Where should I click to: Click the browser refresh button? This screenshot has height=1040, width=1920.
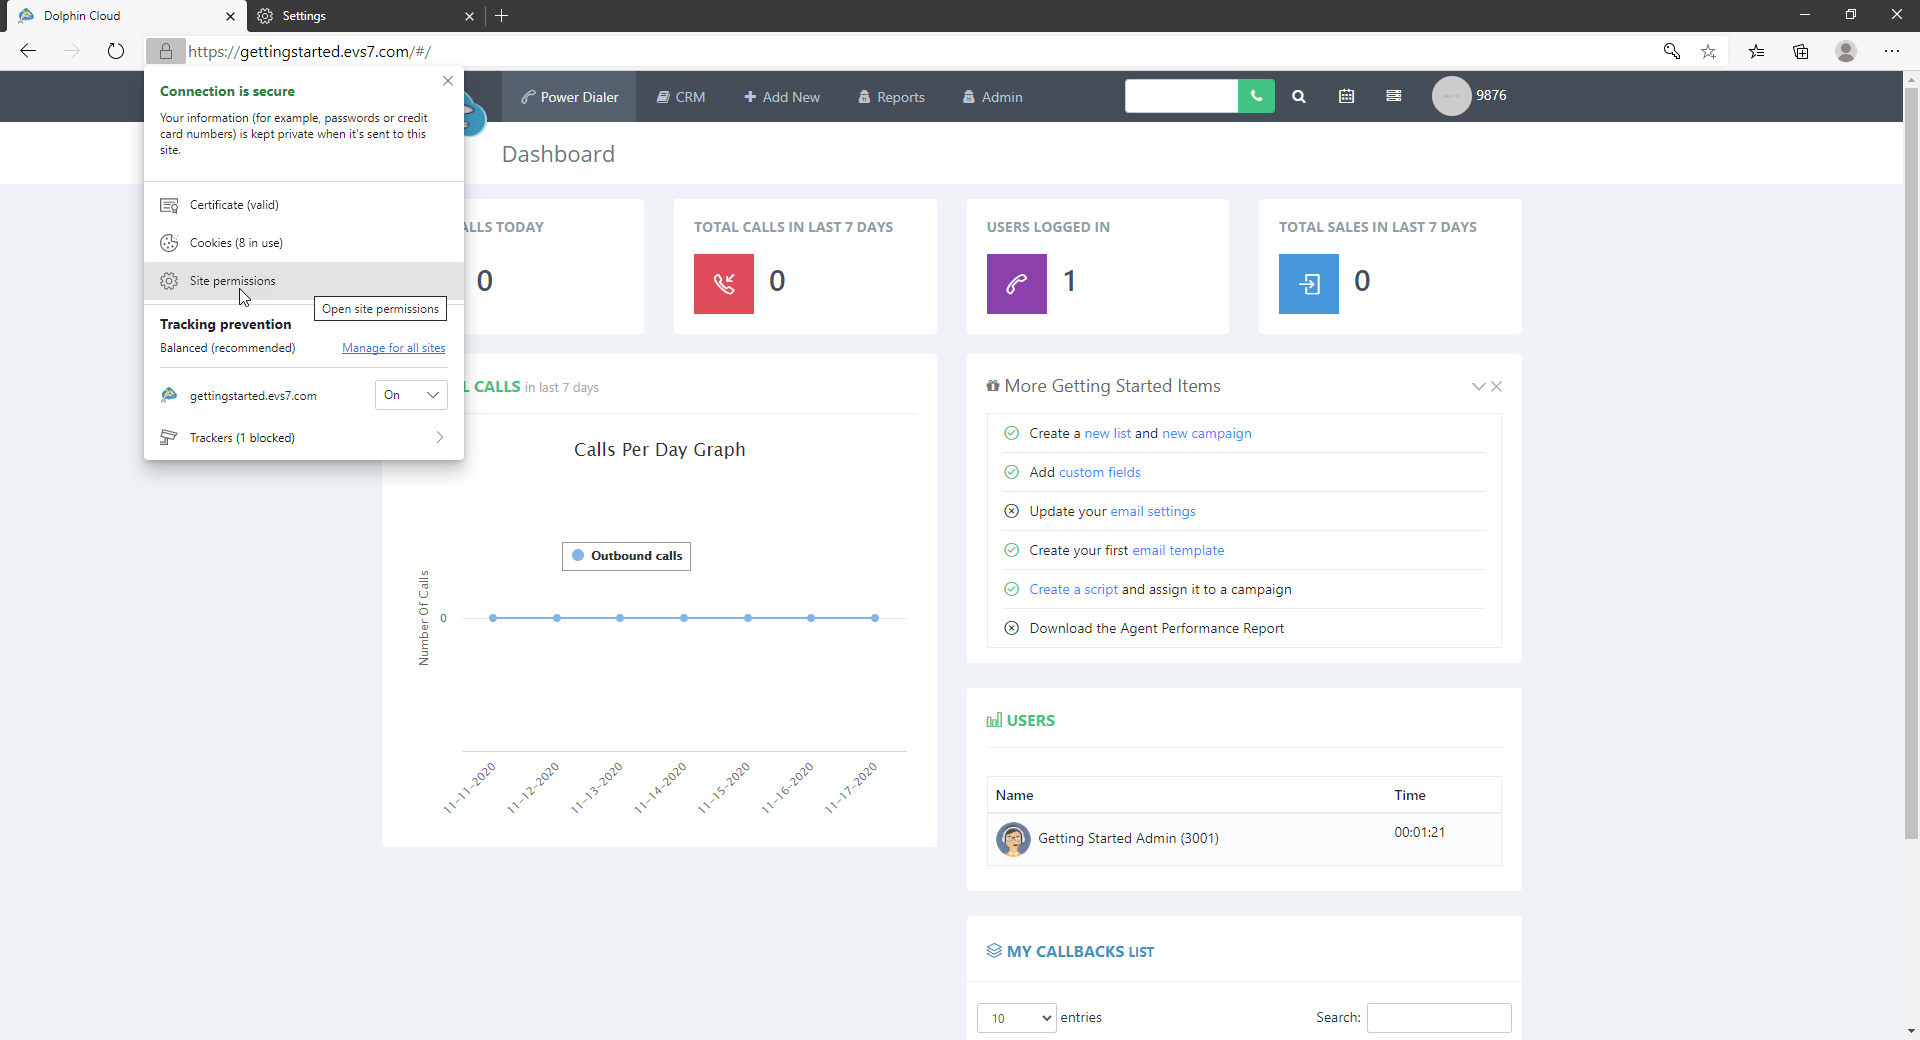[116, 51]
